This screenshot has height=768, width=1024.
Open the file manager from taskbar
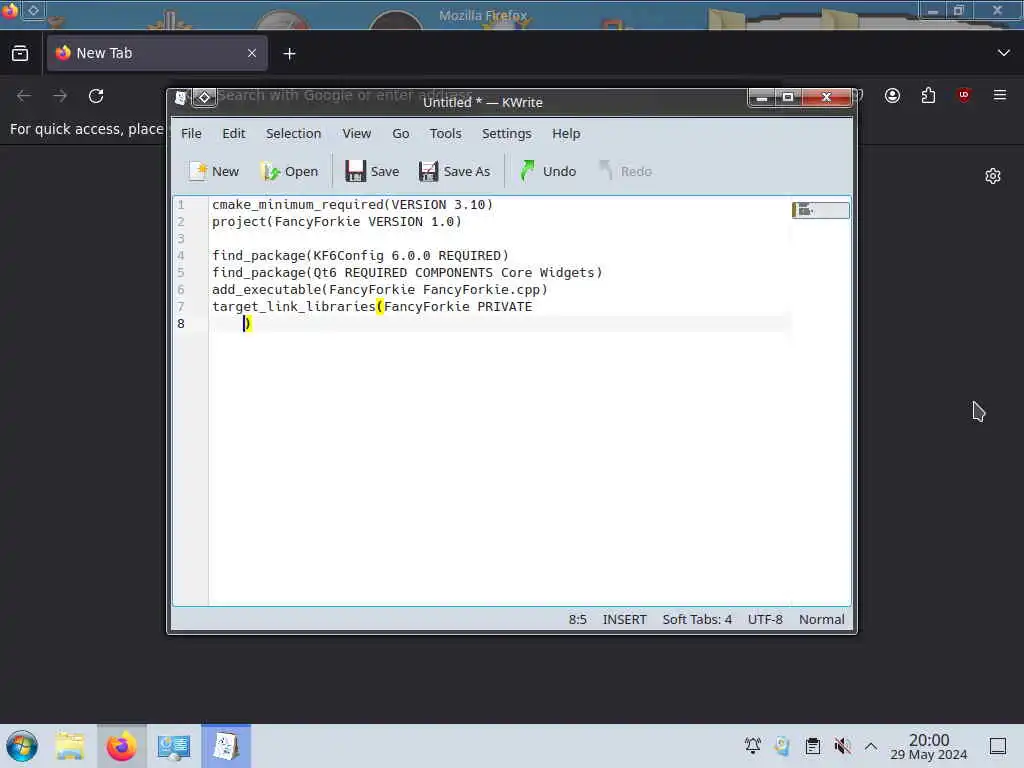(70, 746)
